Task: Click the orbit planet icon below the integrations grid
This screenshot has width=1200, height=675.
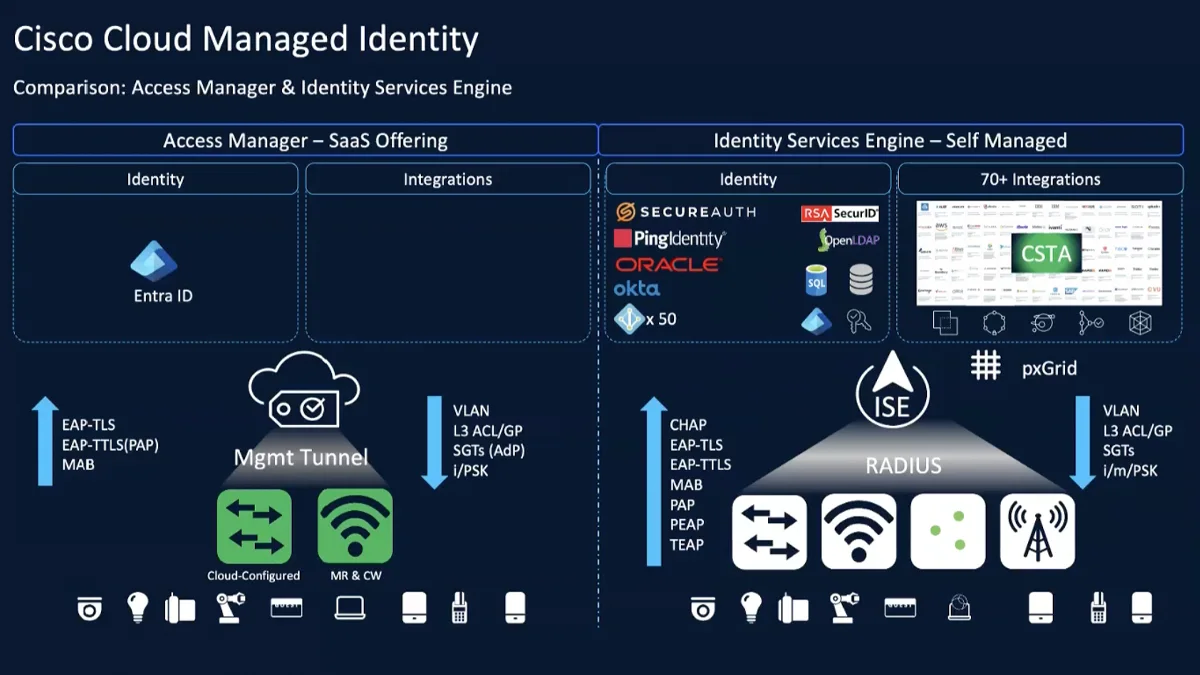Action: 1042,323
